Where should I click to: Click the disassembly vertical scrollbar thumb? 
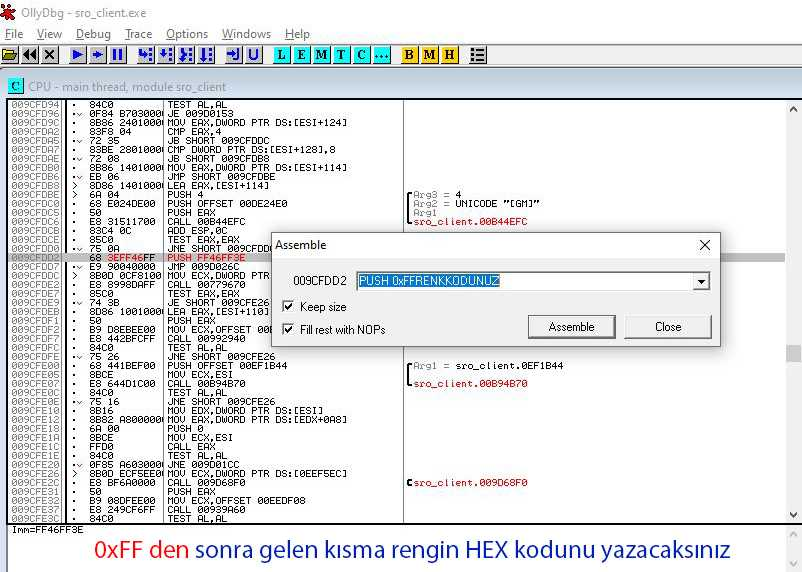point(793,354)
